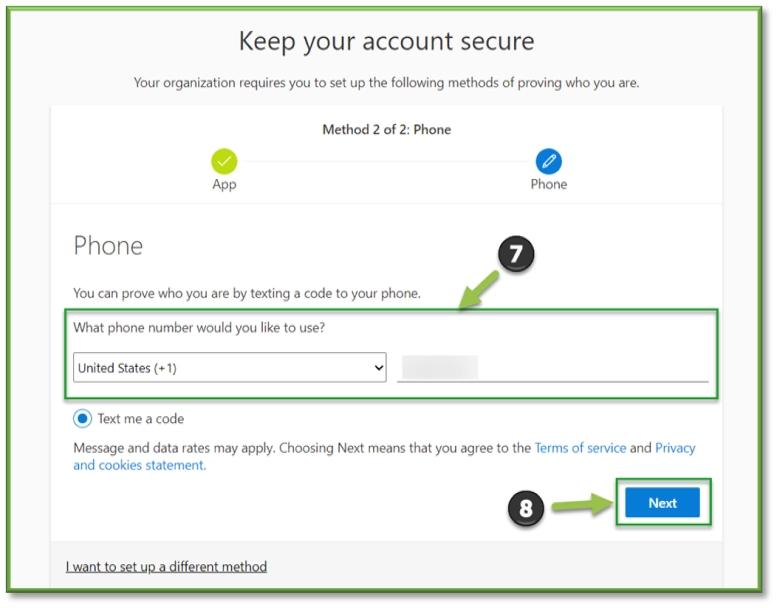
Task: Click the Text me a code label
Action: coord(141,419)
